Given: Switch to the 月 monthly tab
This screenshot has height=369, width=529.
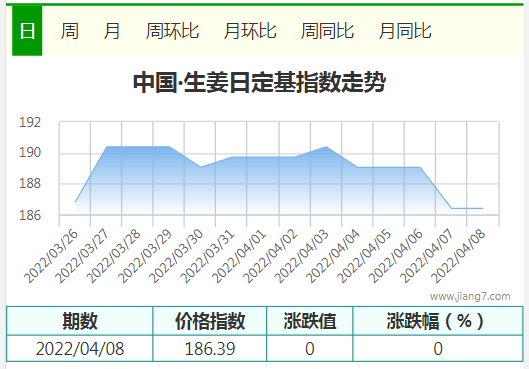Looking at the screenshot, I should (112, 31).
